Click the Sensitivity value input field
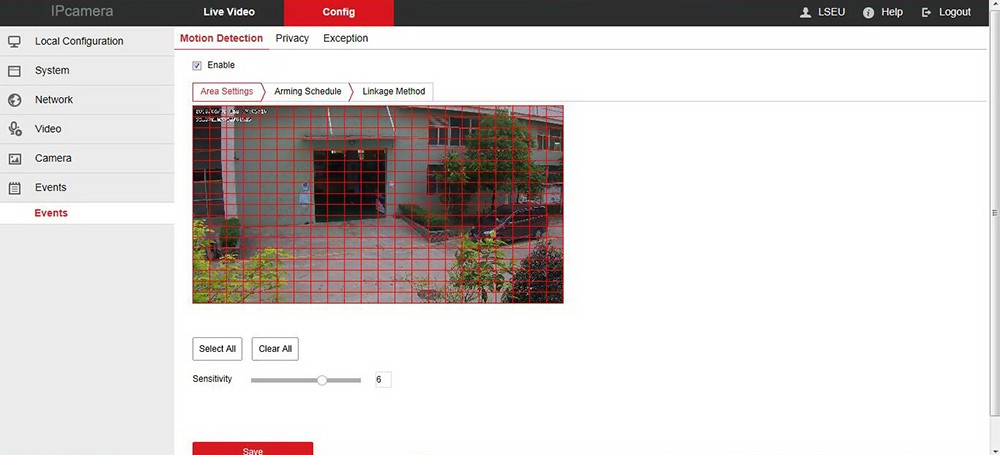The height and width of the screenshot is (455, 1000). pyautogui.click(x=383, y=380)
